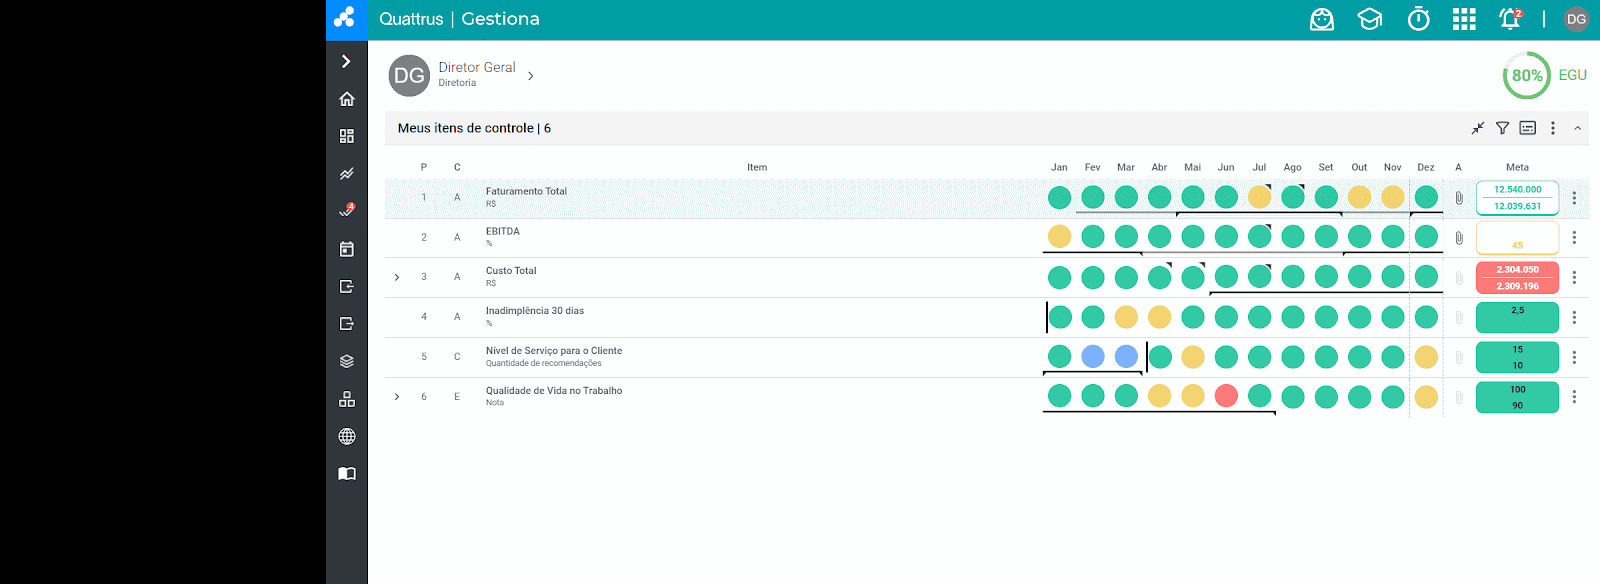Open filter icon for control items

pyautogui.click(x=1502, y=128)
